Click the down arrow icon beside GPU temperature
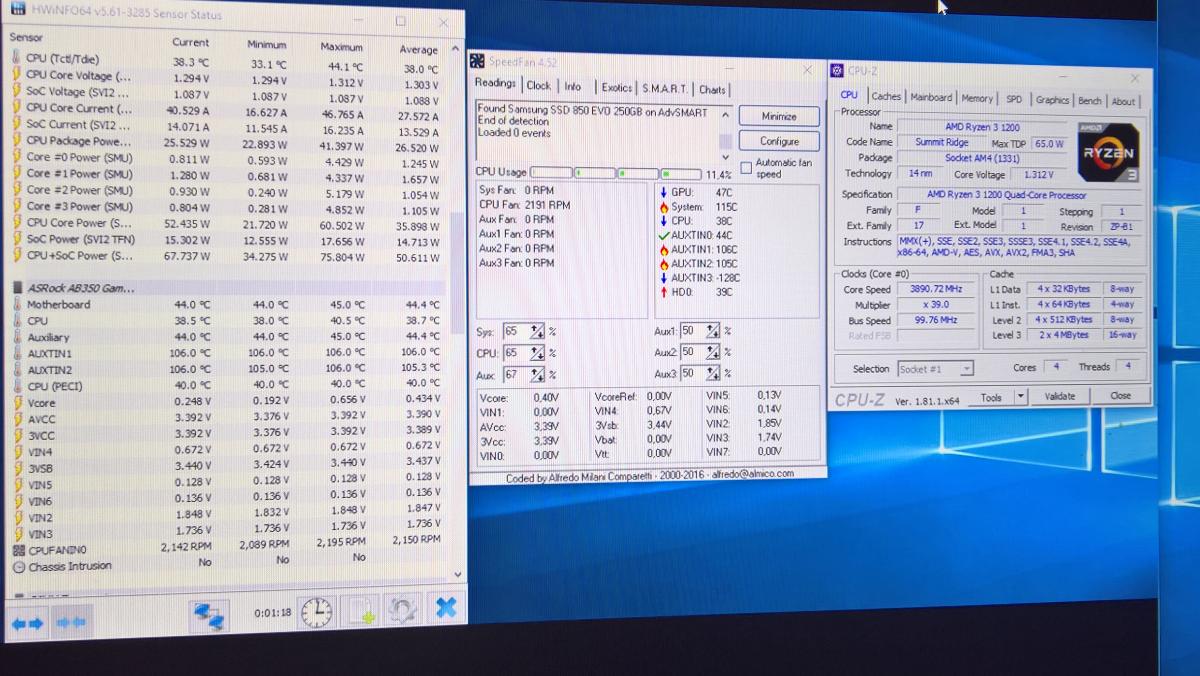Viewport: 1200px width, 676px height. [663, 192]
